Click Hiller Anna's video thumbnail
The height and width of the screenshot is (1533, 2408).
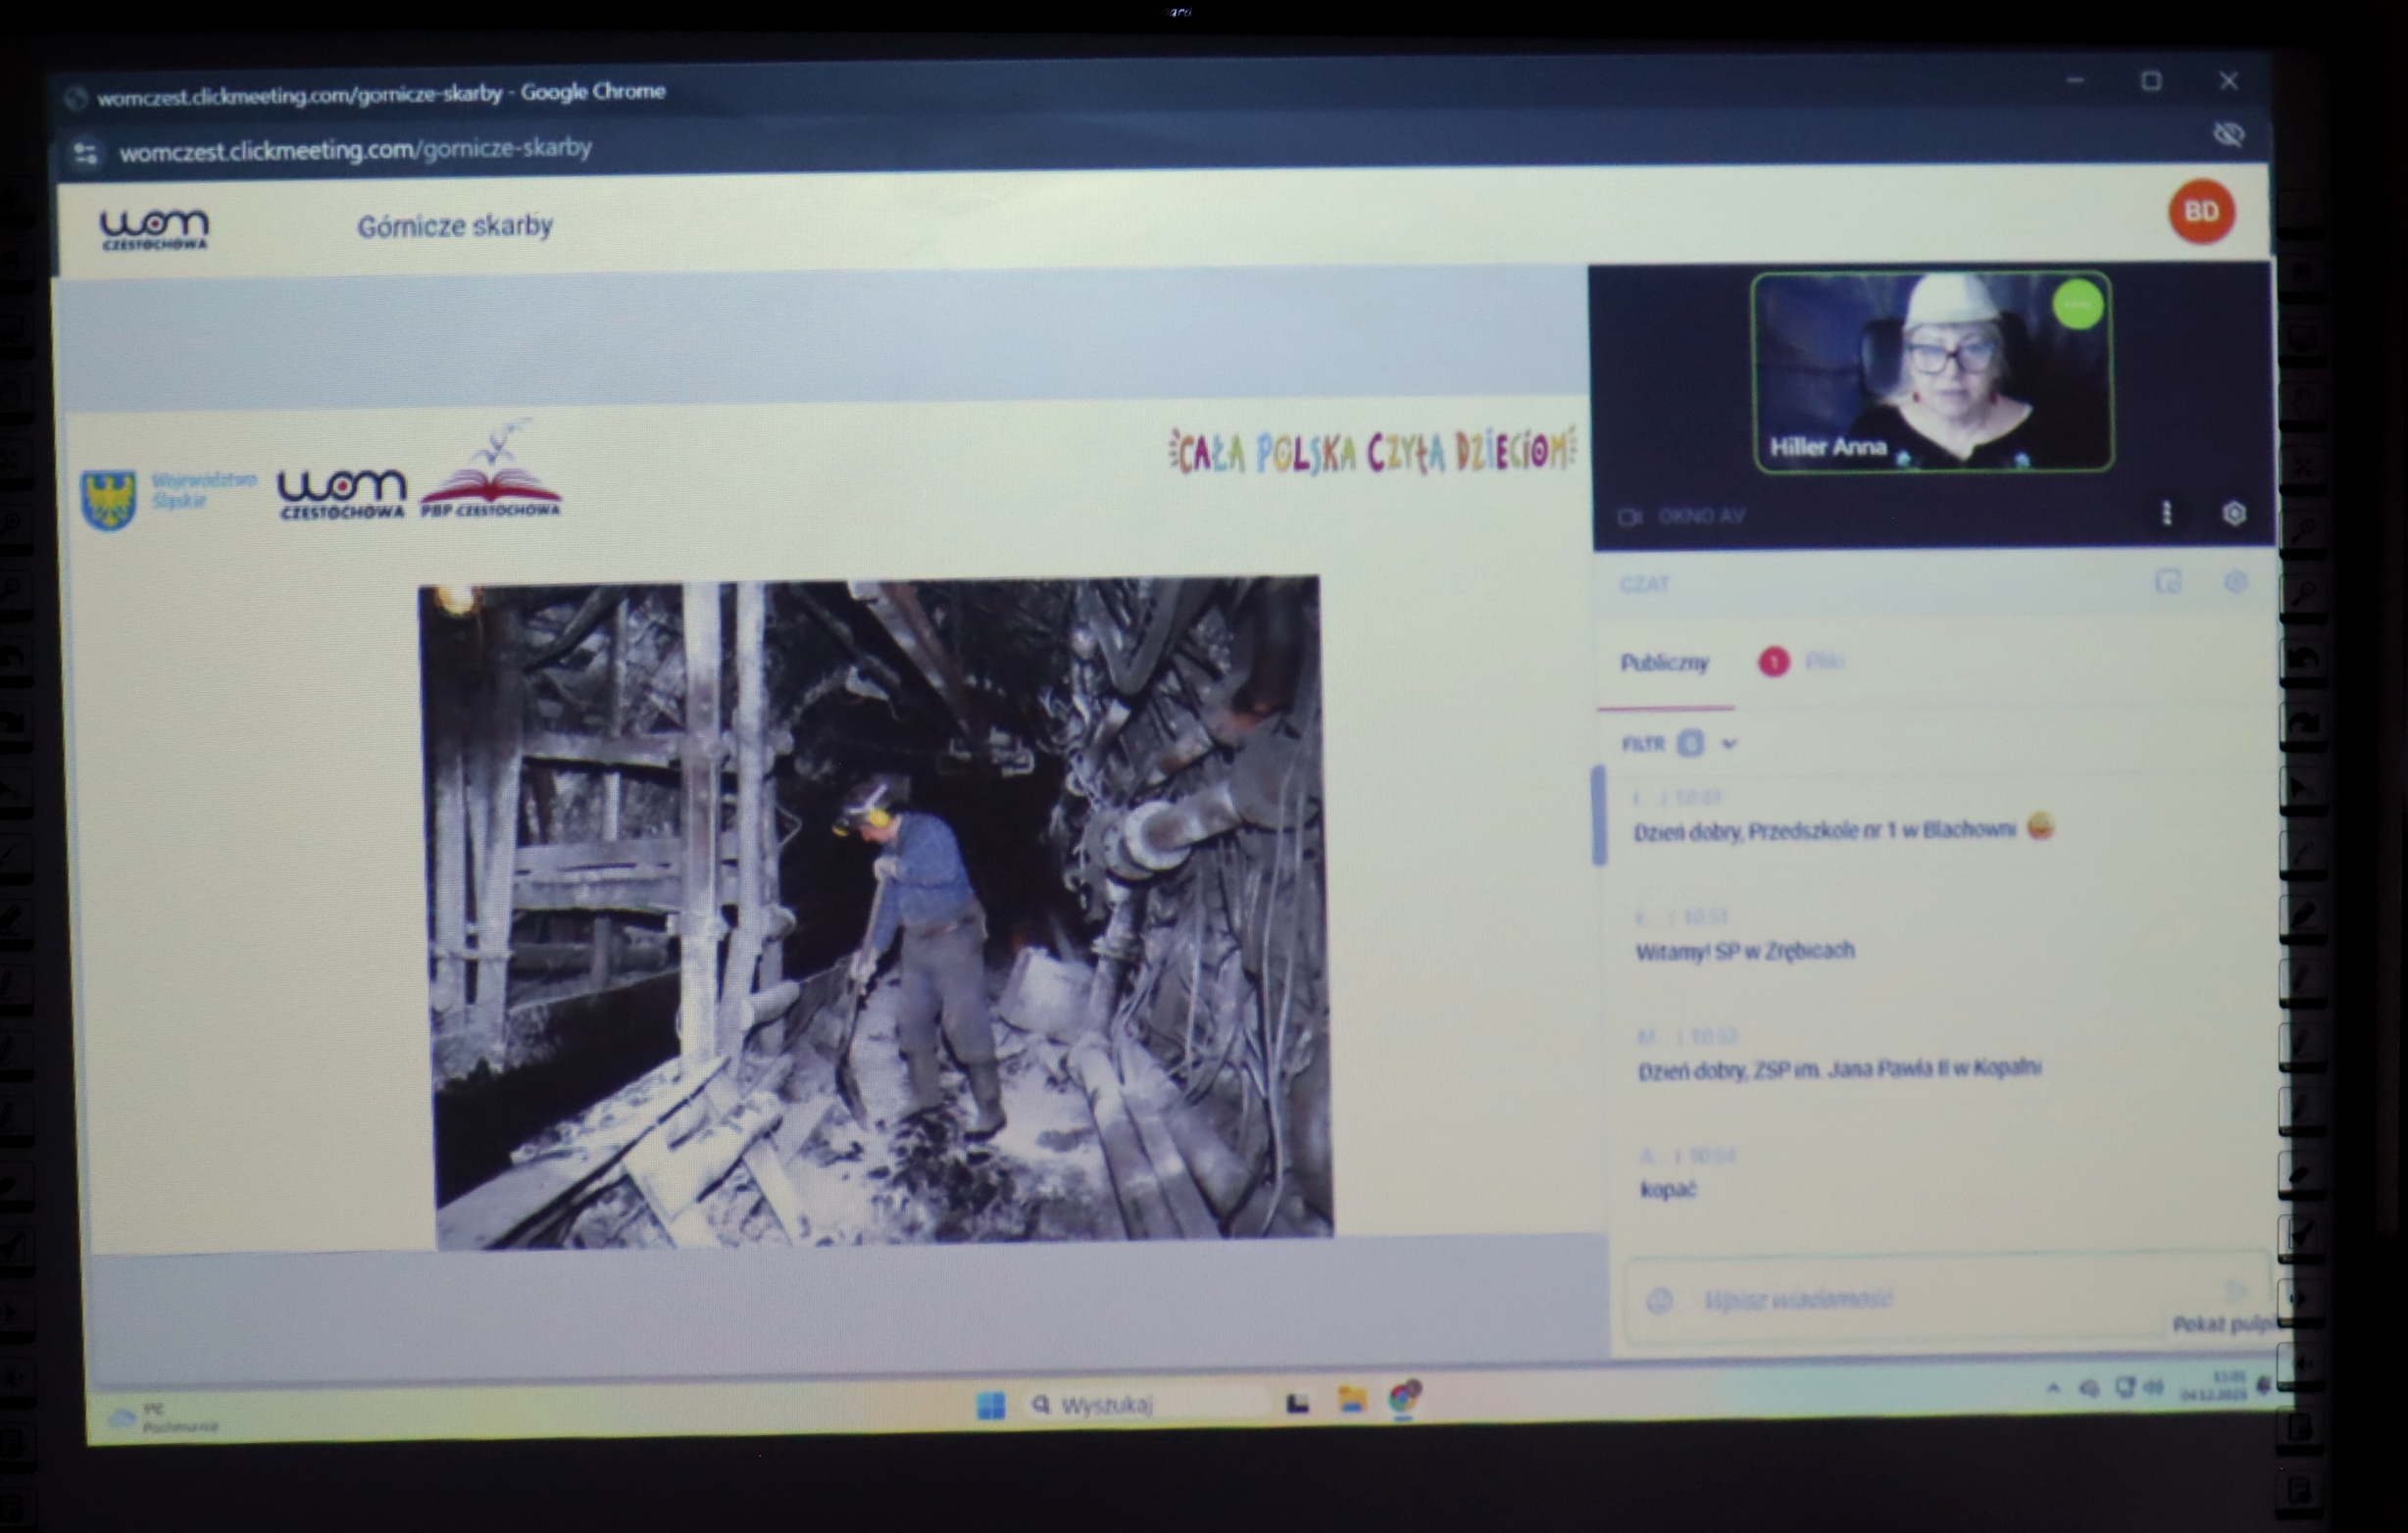click(1932, 372)
